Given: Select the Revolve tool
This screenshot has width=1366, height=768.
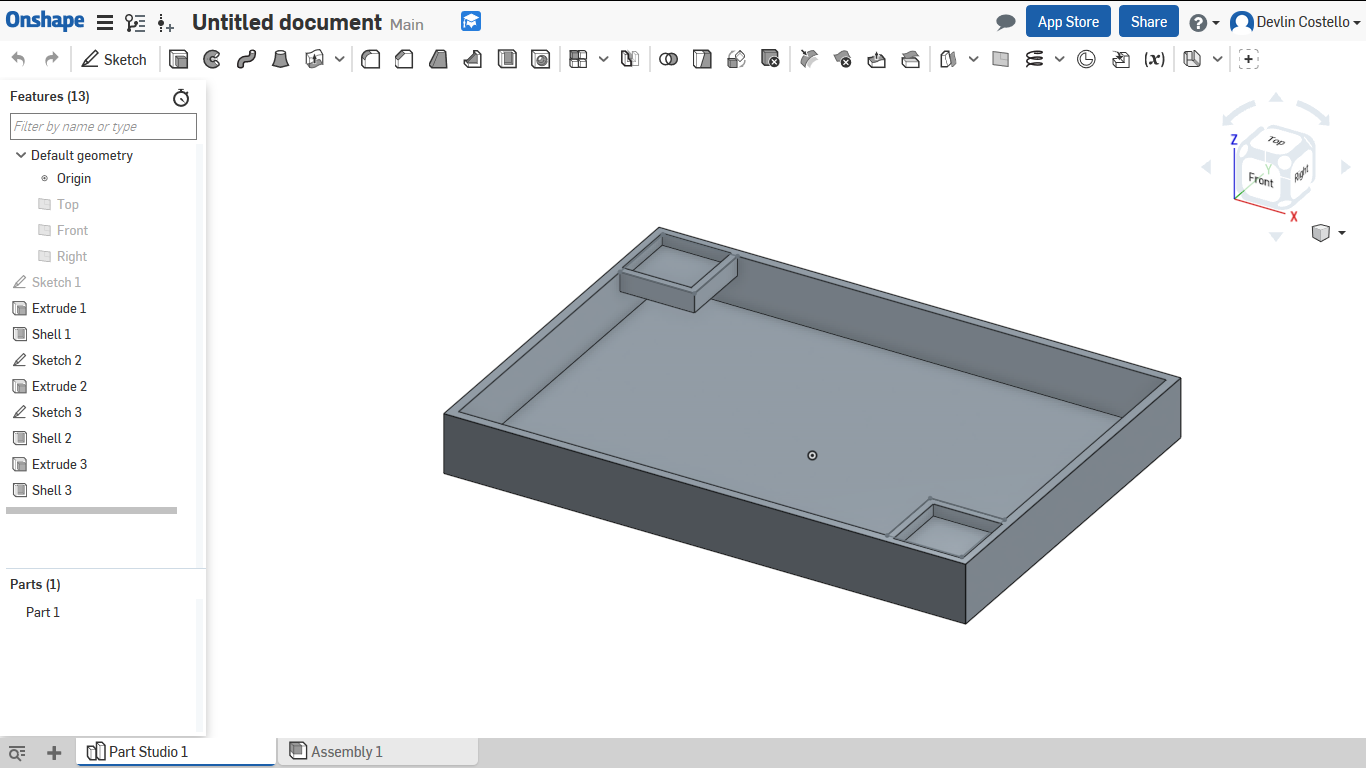Looking at the screenshot, I should 212,60.
